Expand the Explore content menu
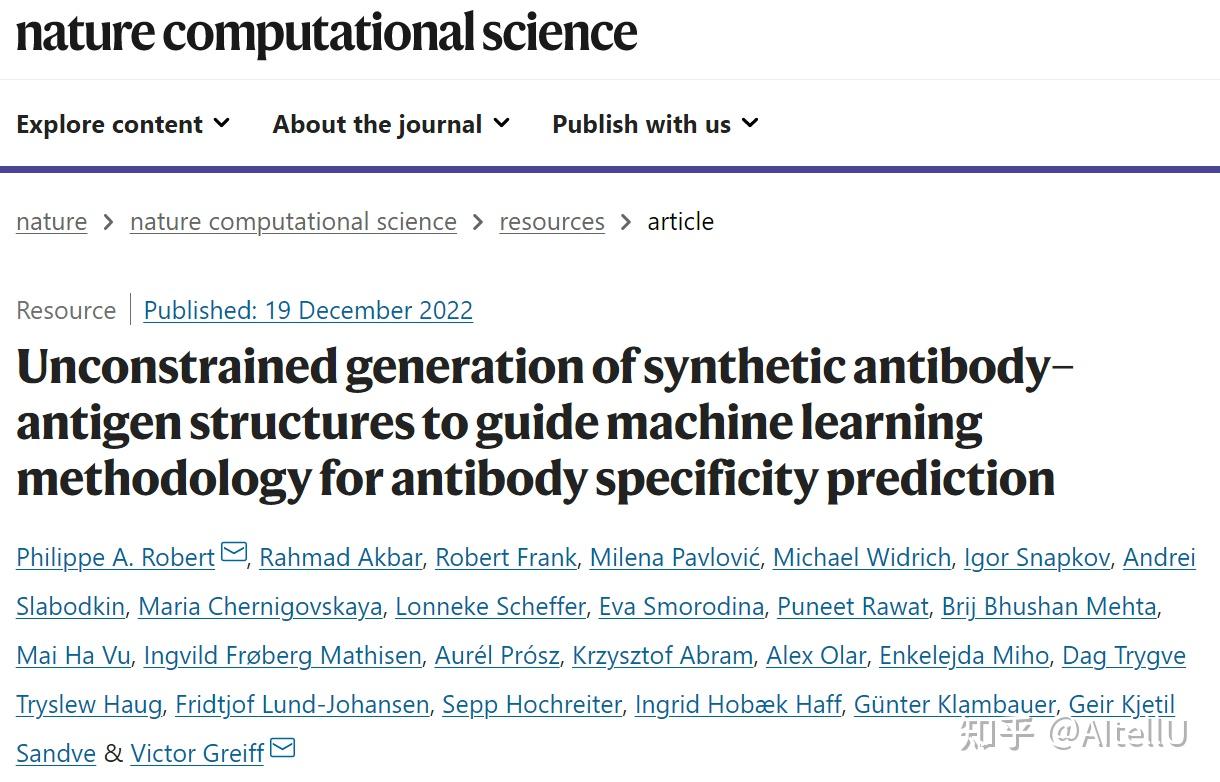Viewport: 1220px width, 782px height. click(x=123, y=124)
